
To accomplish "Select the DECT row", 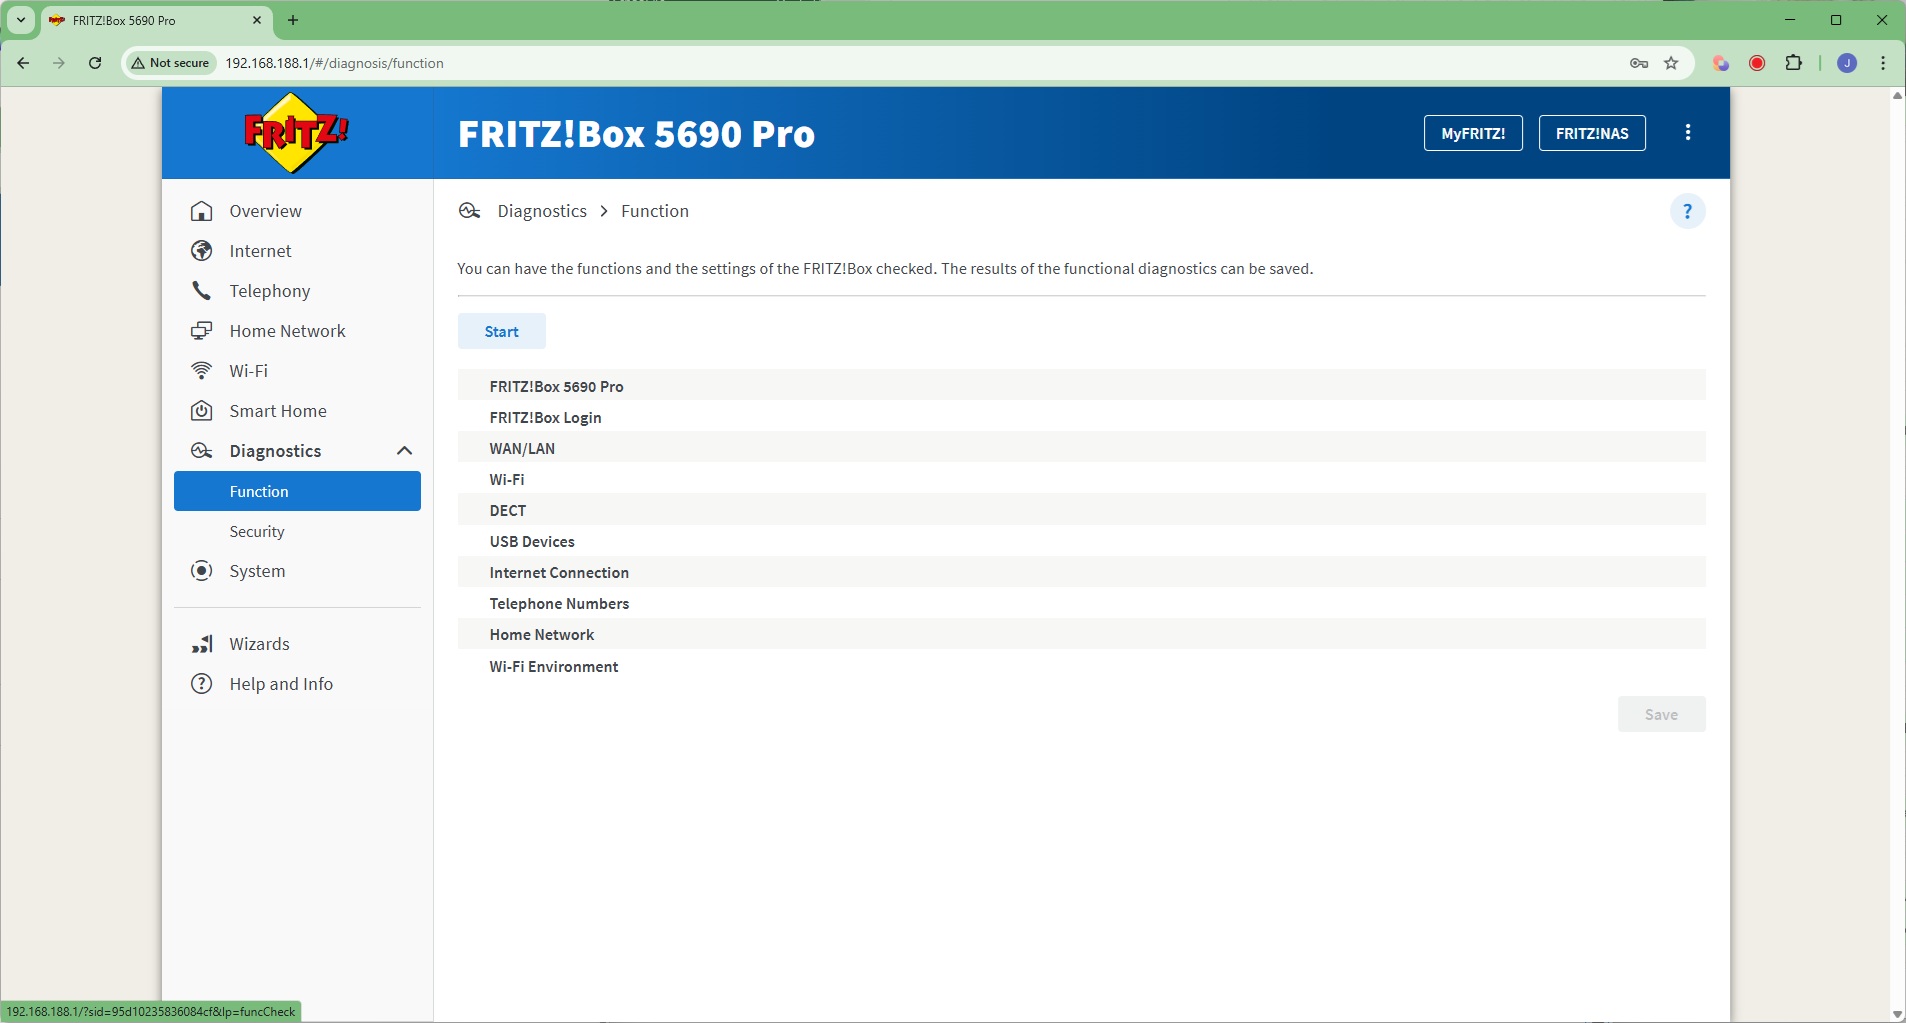I will point(1082,510).
